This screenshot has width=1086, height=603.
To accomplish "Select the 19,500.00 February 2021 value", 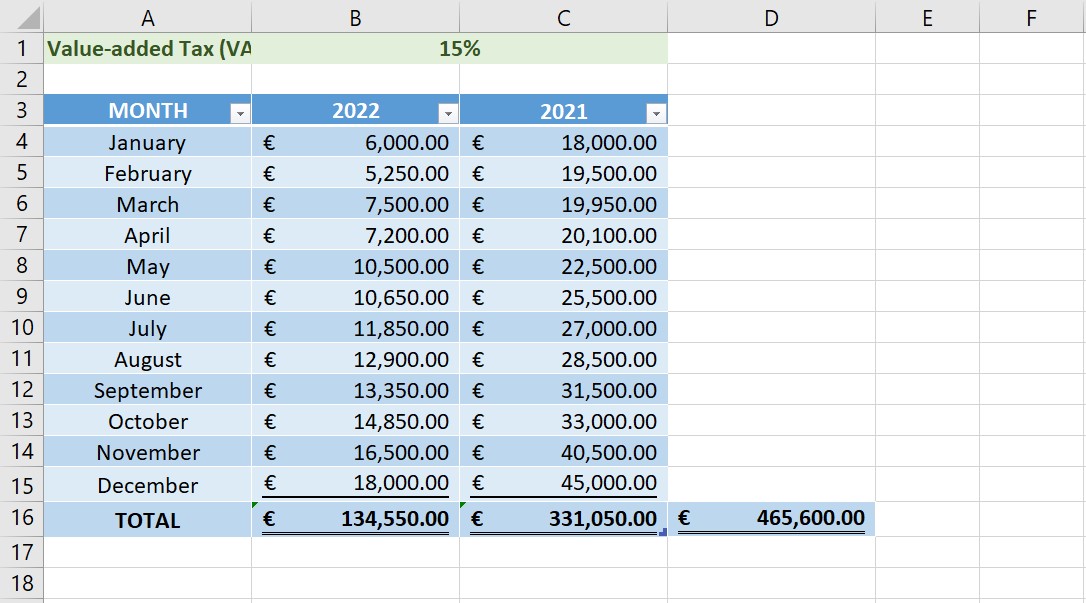I will click(x=564, y=172).
